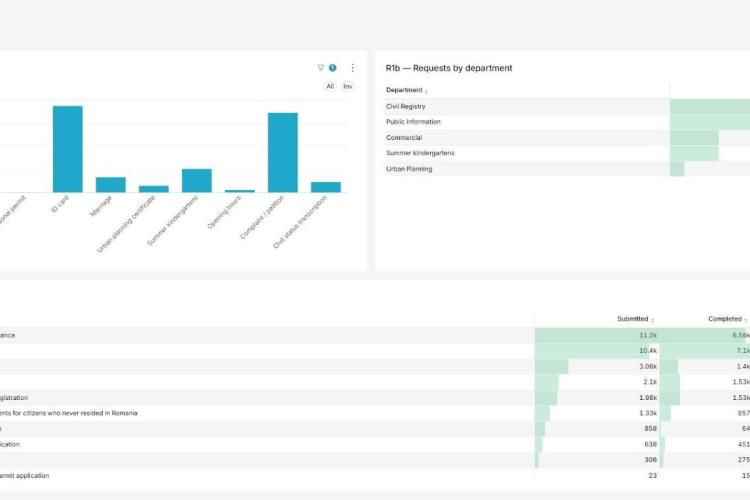Click the row ending in 'ance'
Screen dimensions: 750x500
[x=375, y=335]
